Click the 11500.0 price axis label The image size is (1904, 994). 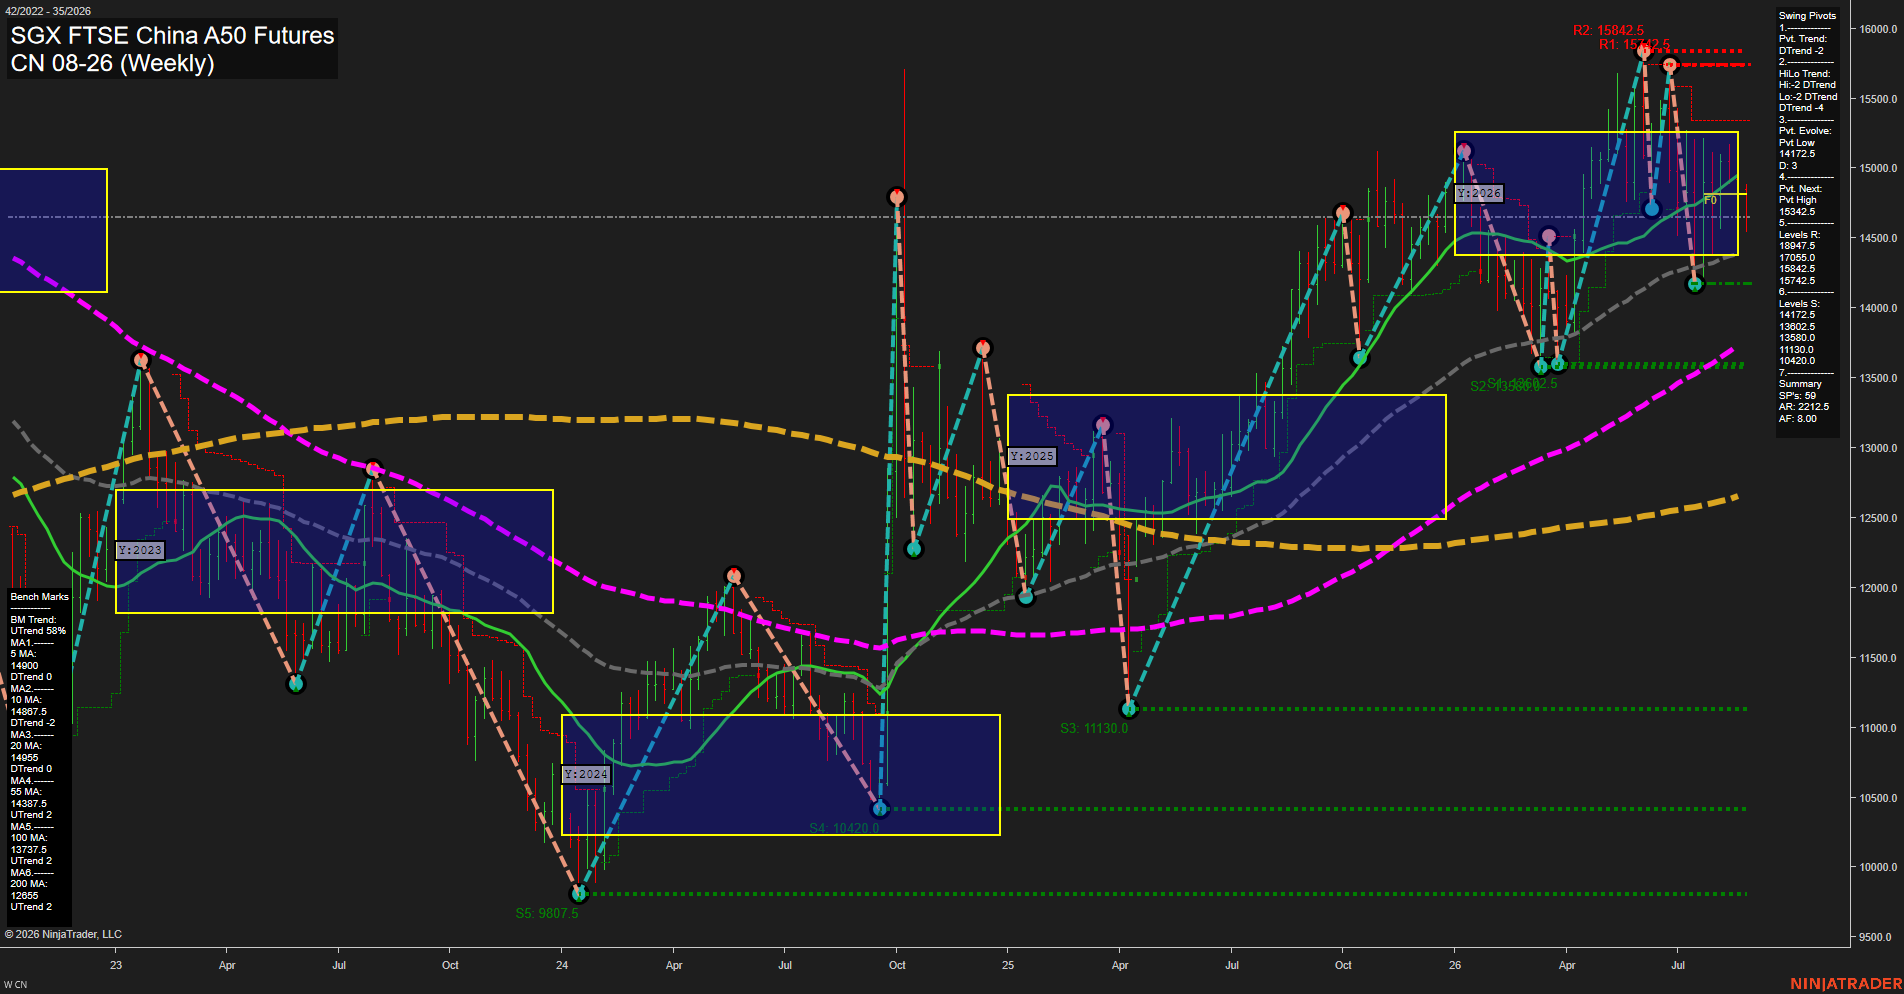[x=1877, y=658]
